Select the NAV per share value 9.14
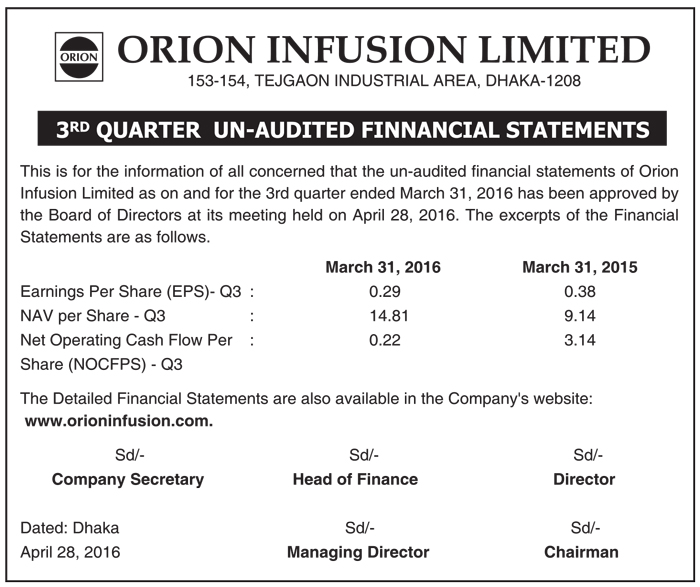This screenshot has width=700, height=587. coord(580,317)
